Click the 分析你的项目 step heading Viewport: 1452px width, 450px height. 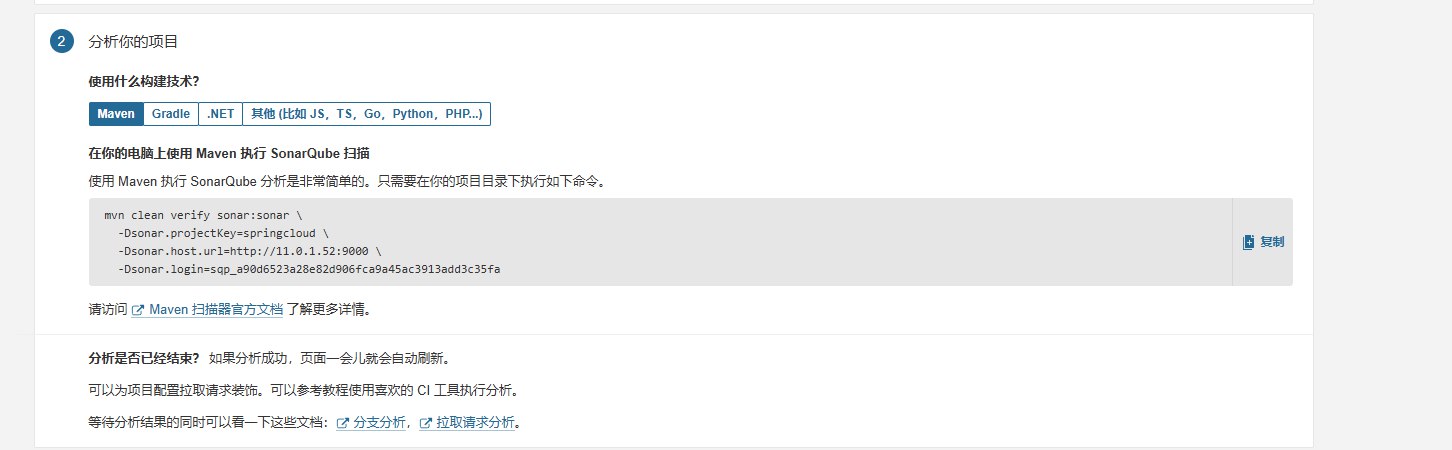click(x=133, y=42)
